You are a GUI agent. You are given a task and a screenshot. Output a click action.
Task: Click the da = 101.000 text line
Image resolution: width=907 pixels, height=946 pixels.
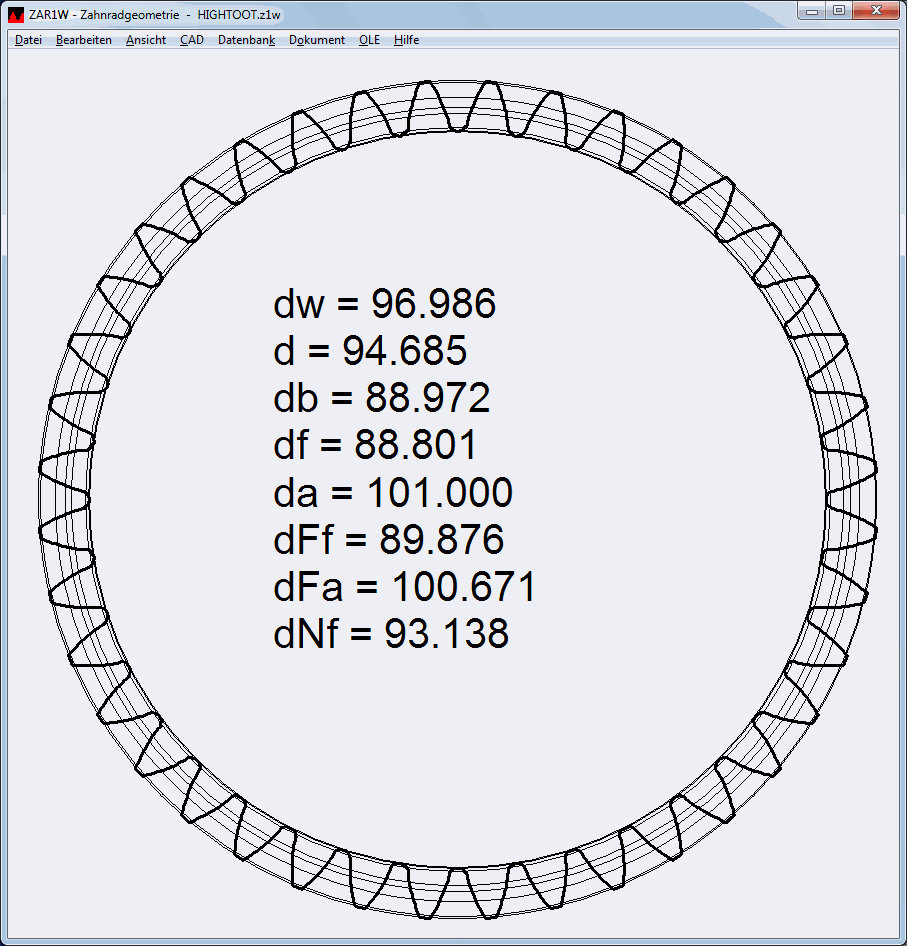coord(392,493)
